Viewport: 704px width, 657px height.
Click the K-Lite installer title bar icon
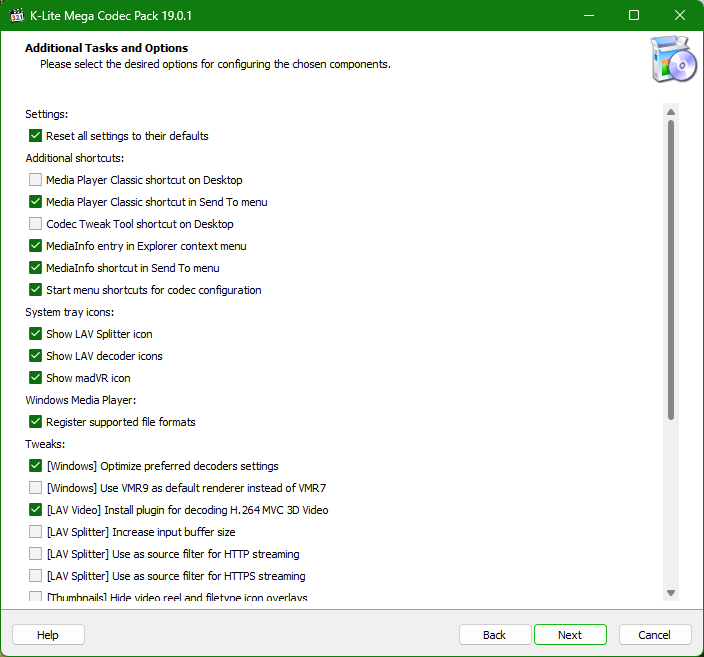(x=17, y=15)
